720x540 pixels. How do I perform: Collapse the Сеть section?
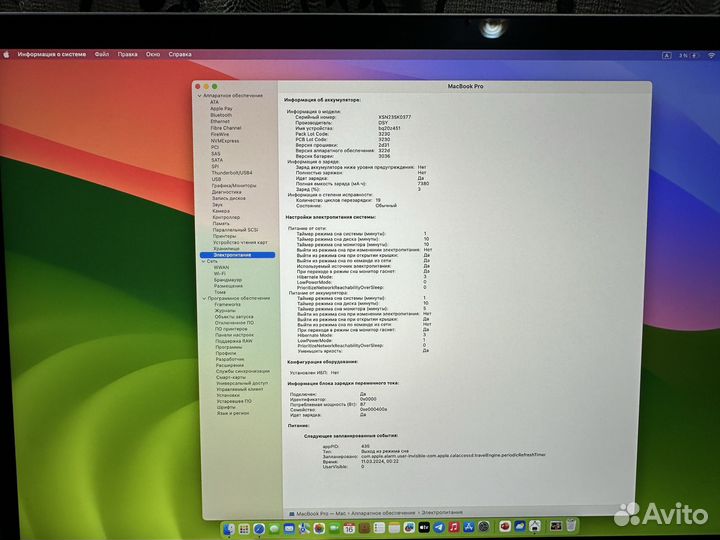[203, 261]
